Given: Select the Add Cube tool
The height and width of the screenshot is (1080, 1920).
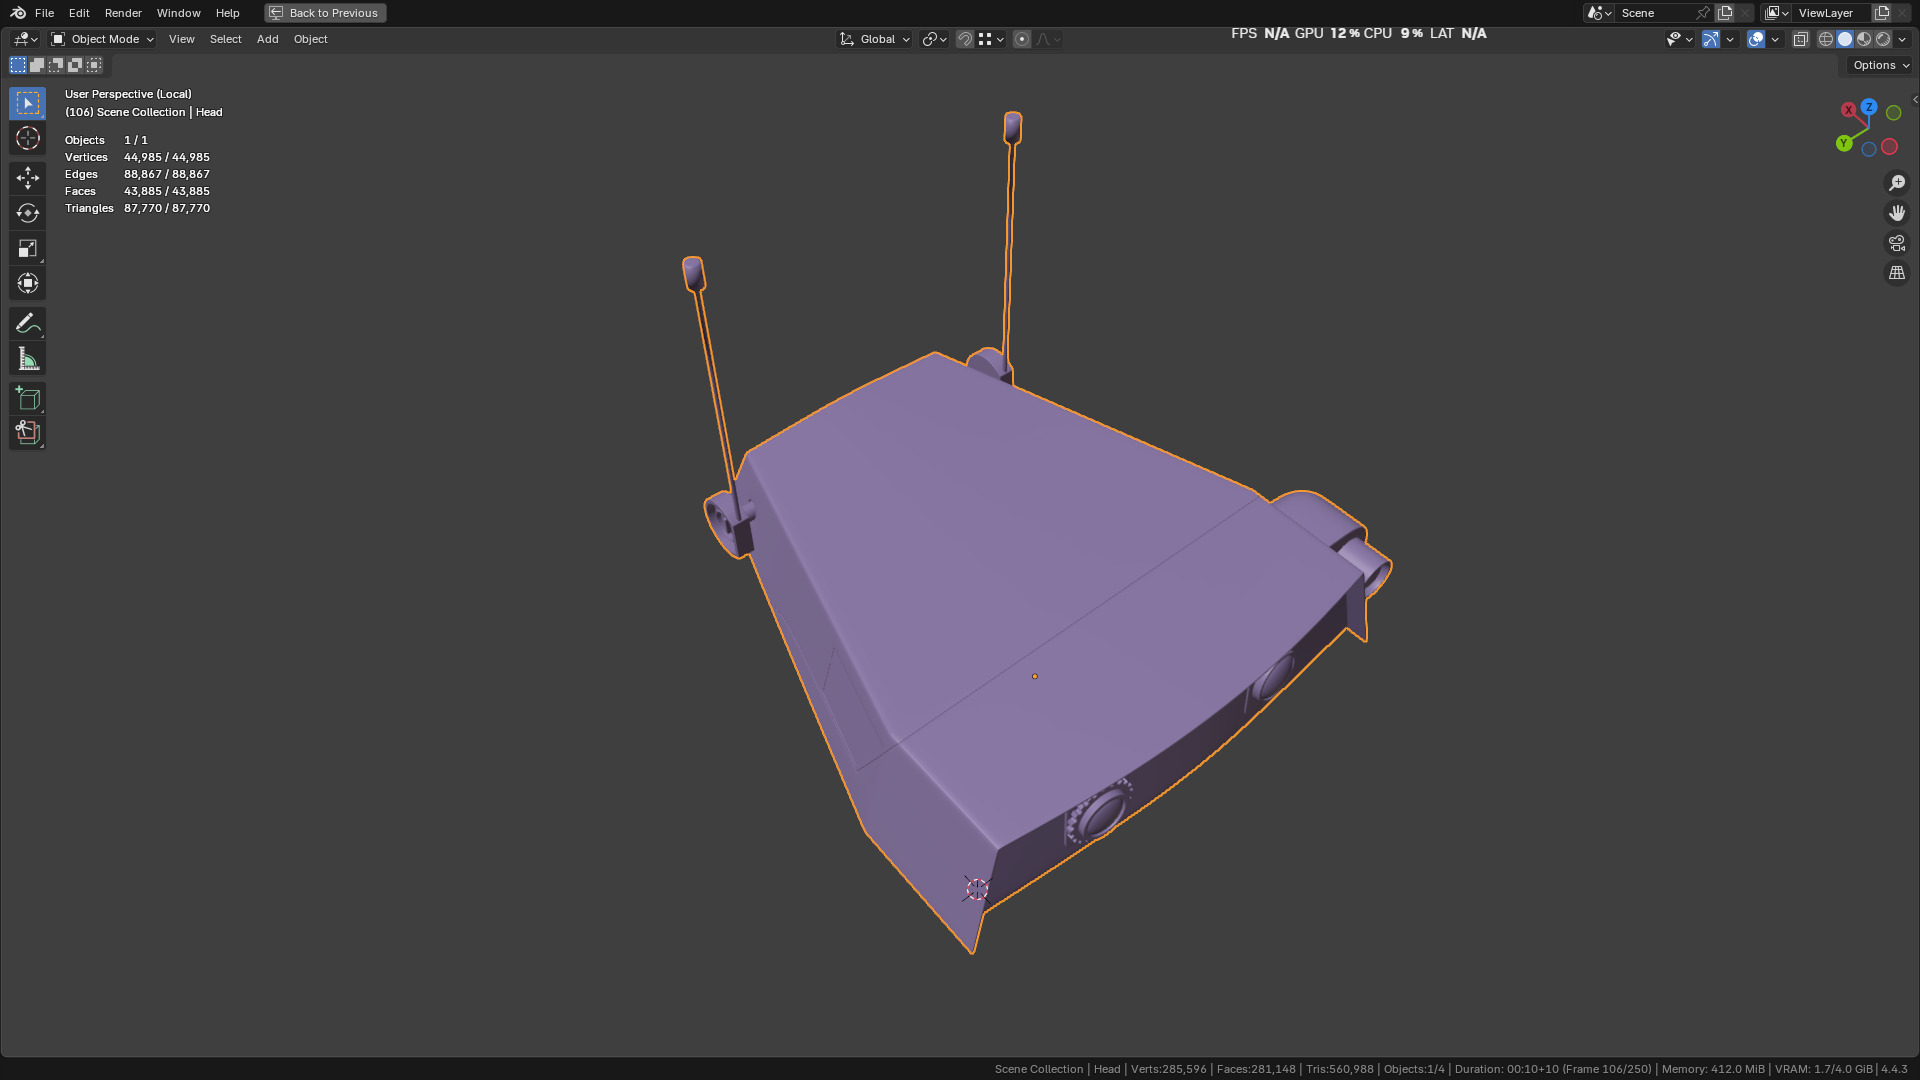Looking at the screenshot, I should pyautogui.click(x=27, y=398).
